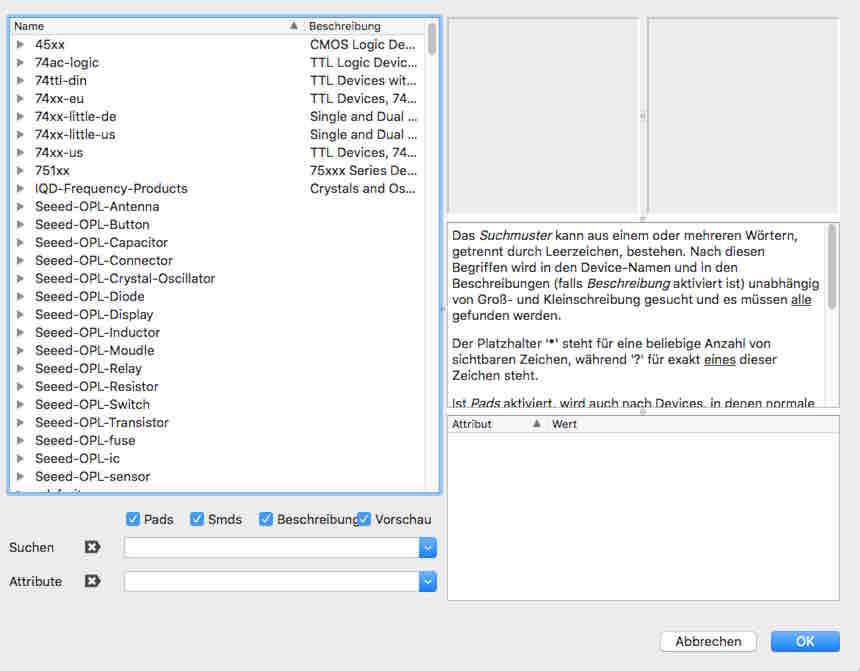Viewport: 860px width, 671px height.
Task: Focus the Suchen input field
Action: pos(271,548)
